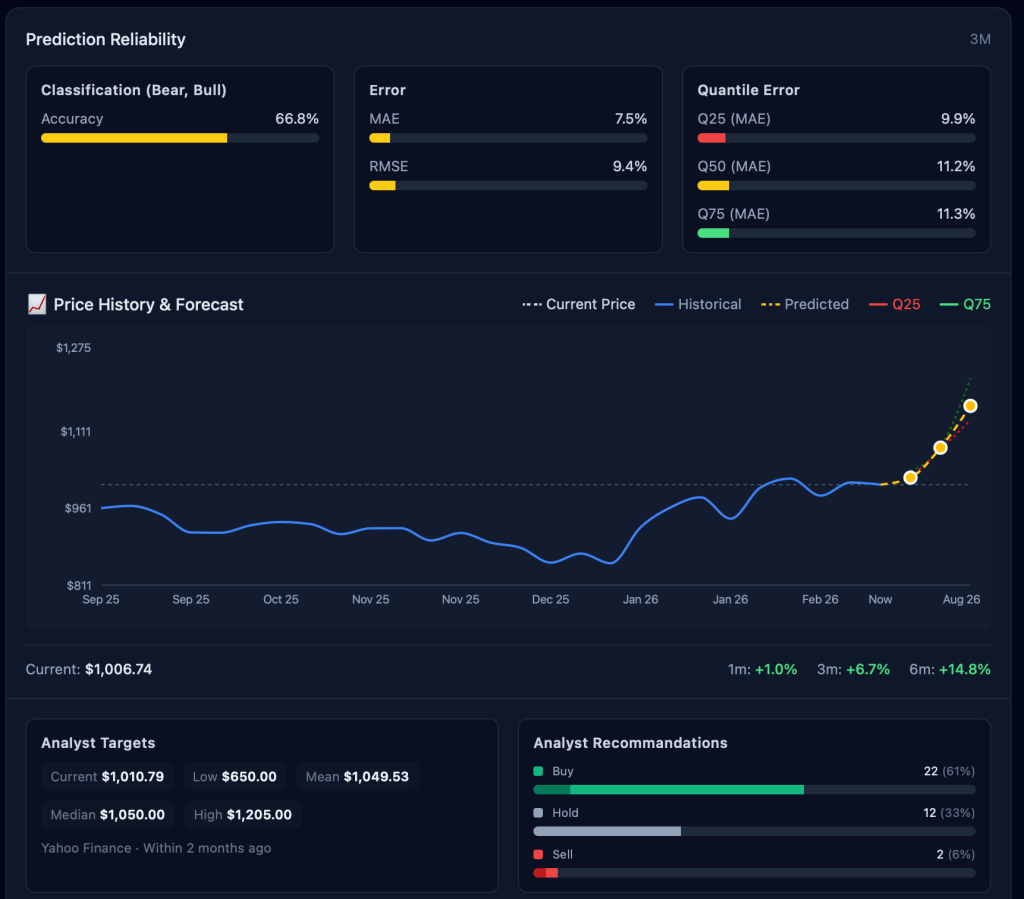The height and width of the screenshot is (899, 1024).
Task: Hide the Predicted series via legend
Action: click(805, 304)
